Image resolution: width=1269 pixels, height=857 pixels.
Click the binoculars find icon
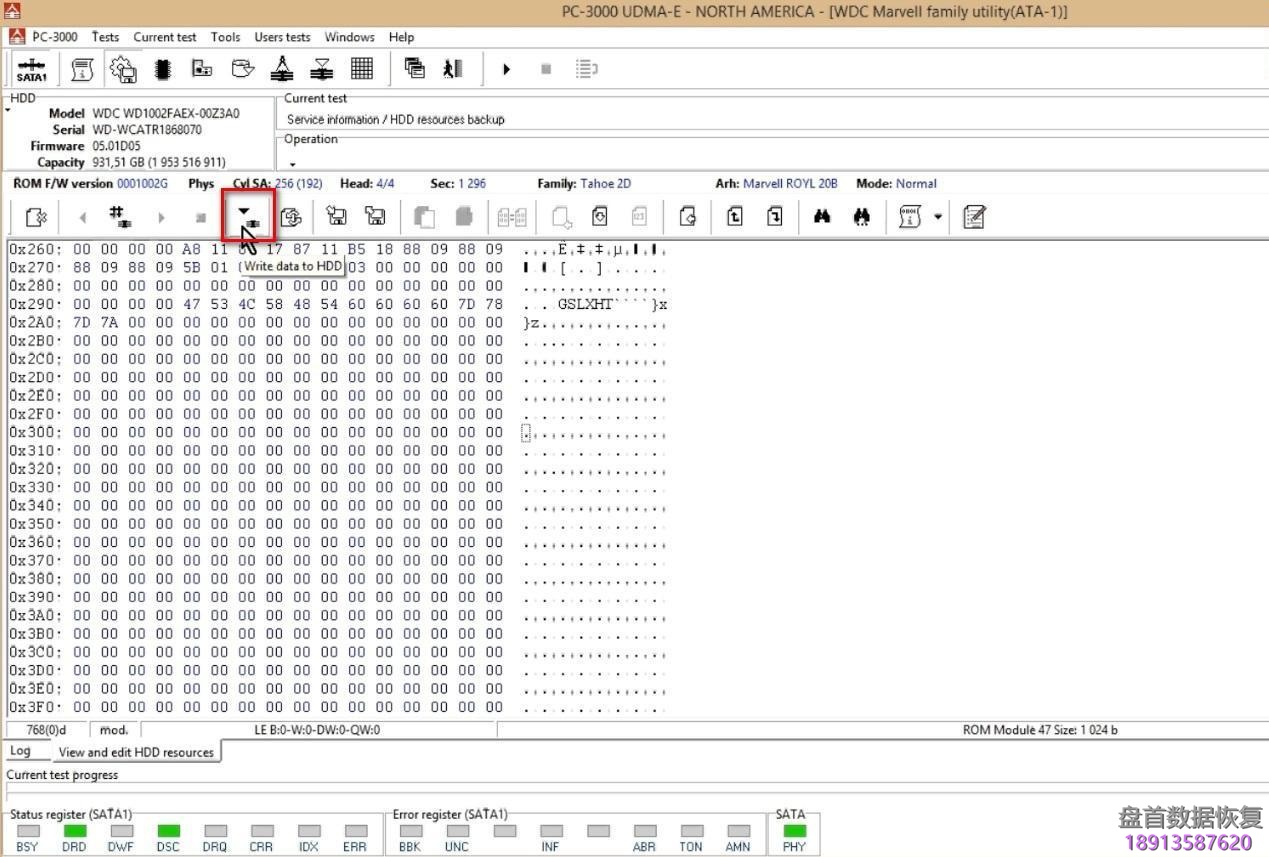(822, 217)
